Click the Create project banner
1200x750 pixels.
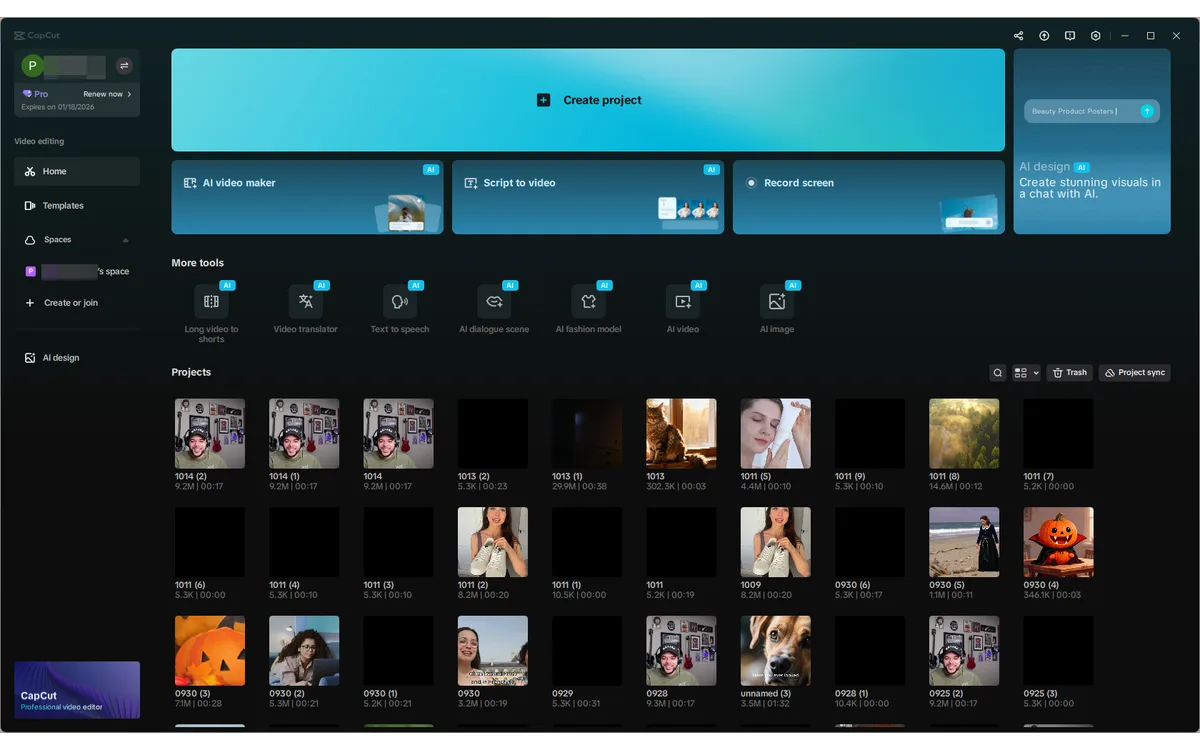[588, 100]
